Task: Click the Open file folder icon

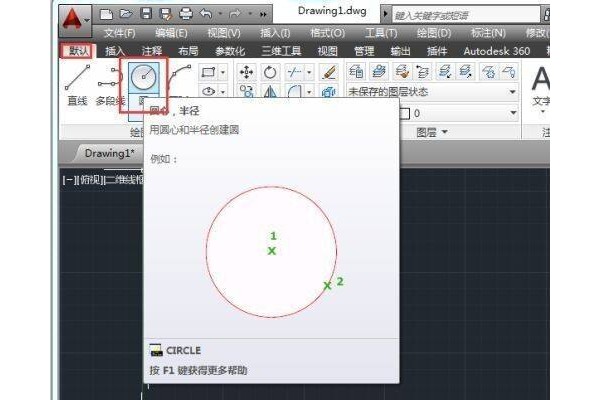Action: coord(126,15)
